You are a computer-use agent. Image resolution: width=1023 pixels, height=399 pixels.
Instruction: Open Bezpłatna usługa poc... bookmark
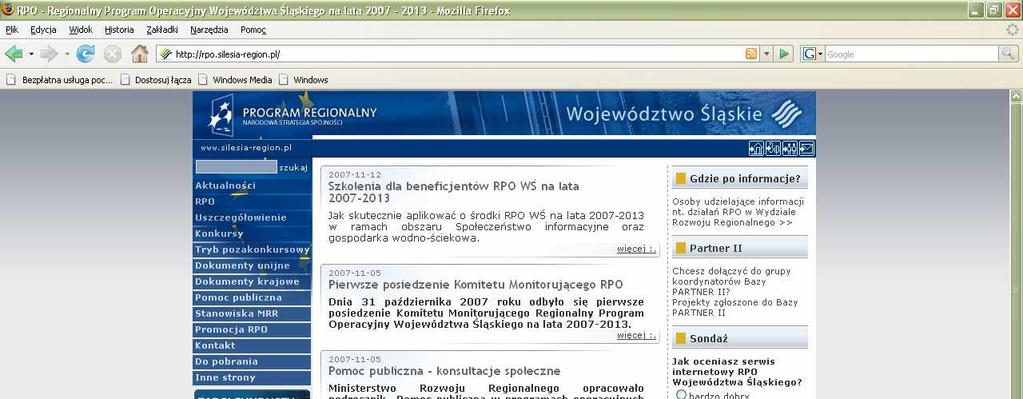coord(59,80)
